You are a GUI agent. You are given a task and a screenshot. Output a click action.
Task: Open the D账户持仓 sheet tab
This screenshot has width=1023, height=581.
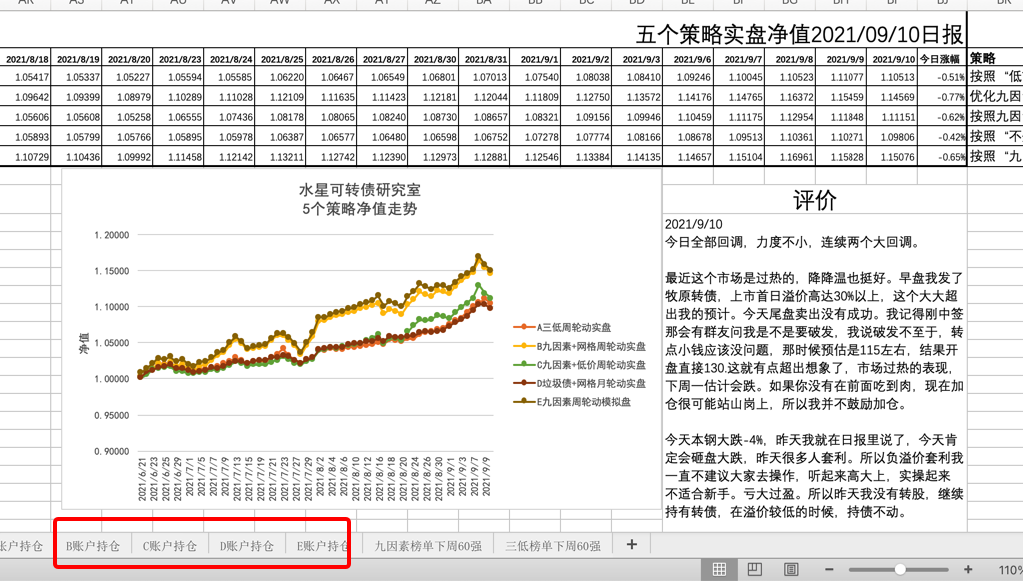247,546
